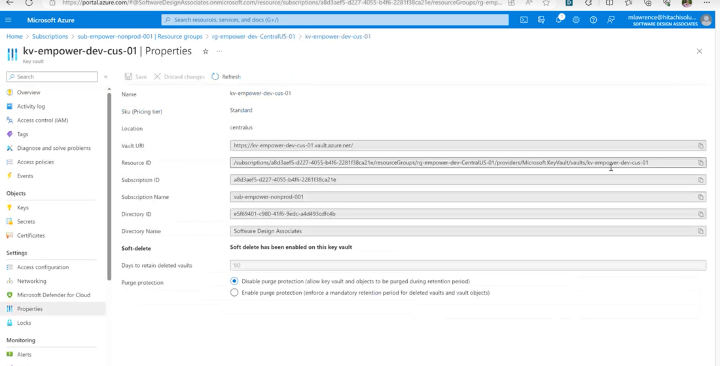720x366 pixels.
Task: Open Keys under Objects
Action: [x=22, y=208]
